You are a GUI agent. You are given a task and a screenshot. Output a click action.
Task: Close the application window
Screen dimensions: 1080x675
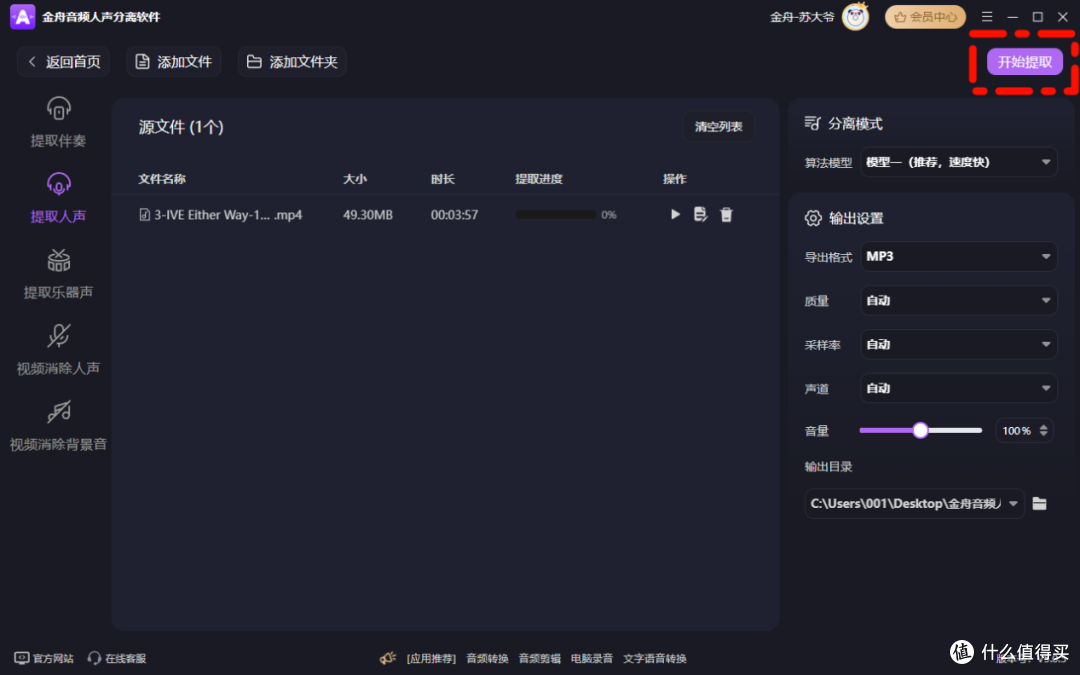tap(1063, 17)
